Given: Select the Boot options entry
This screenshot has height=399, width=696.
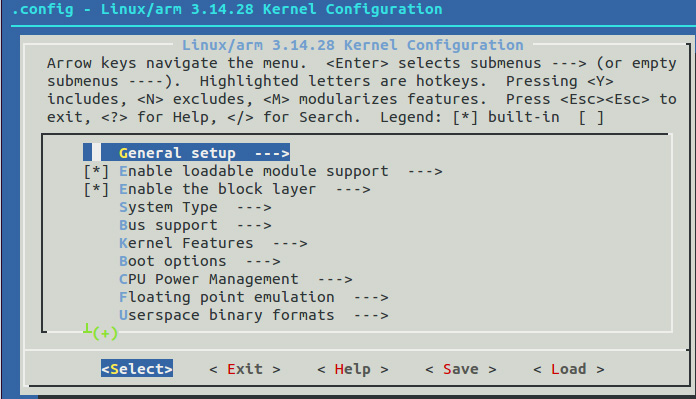Looking at the screenshot, I should tap(200, 261).
